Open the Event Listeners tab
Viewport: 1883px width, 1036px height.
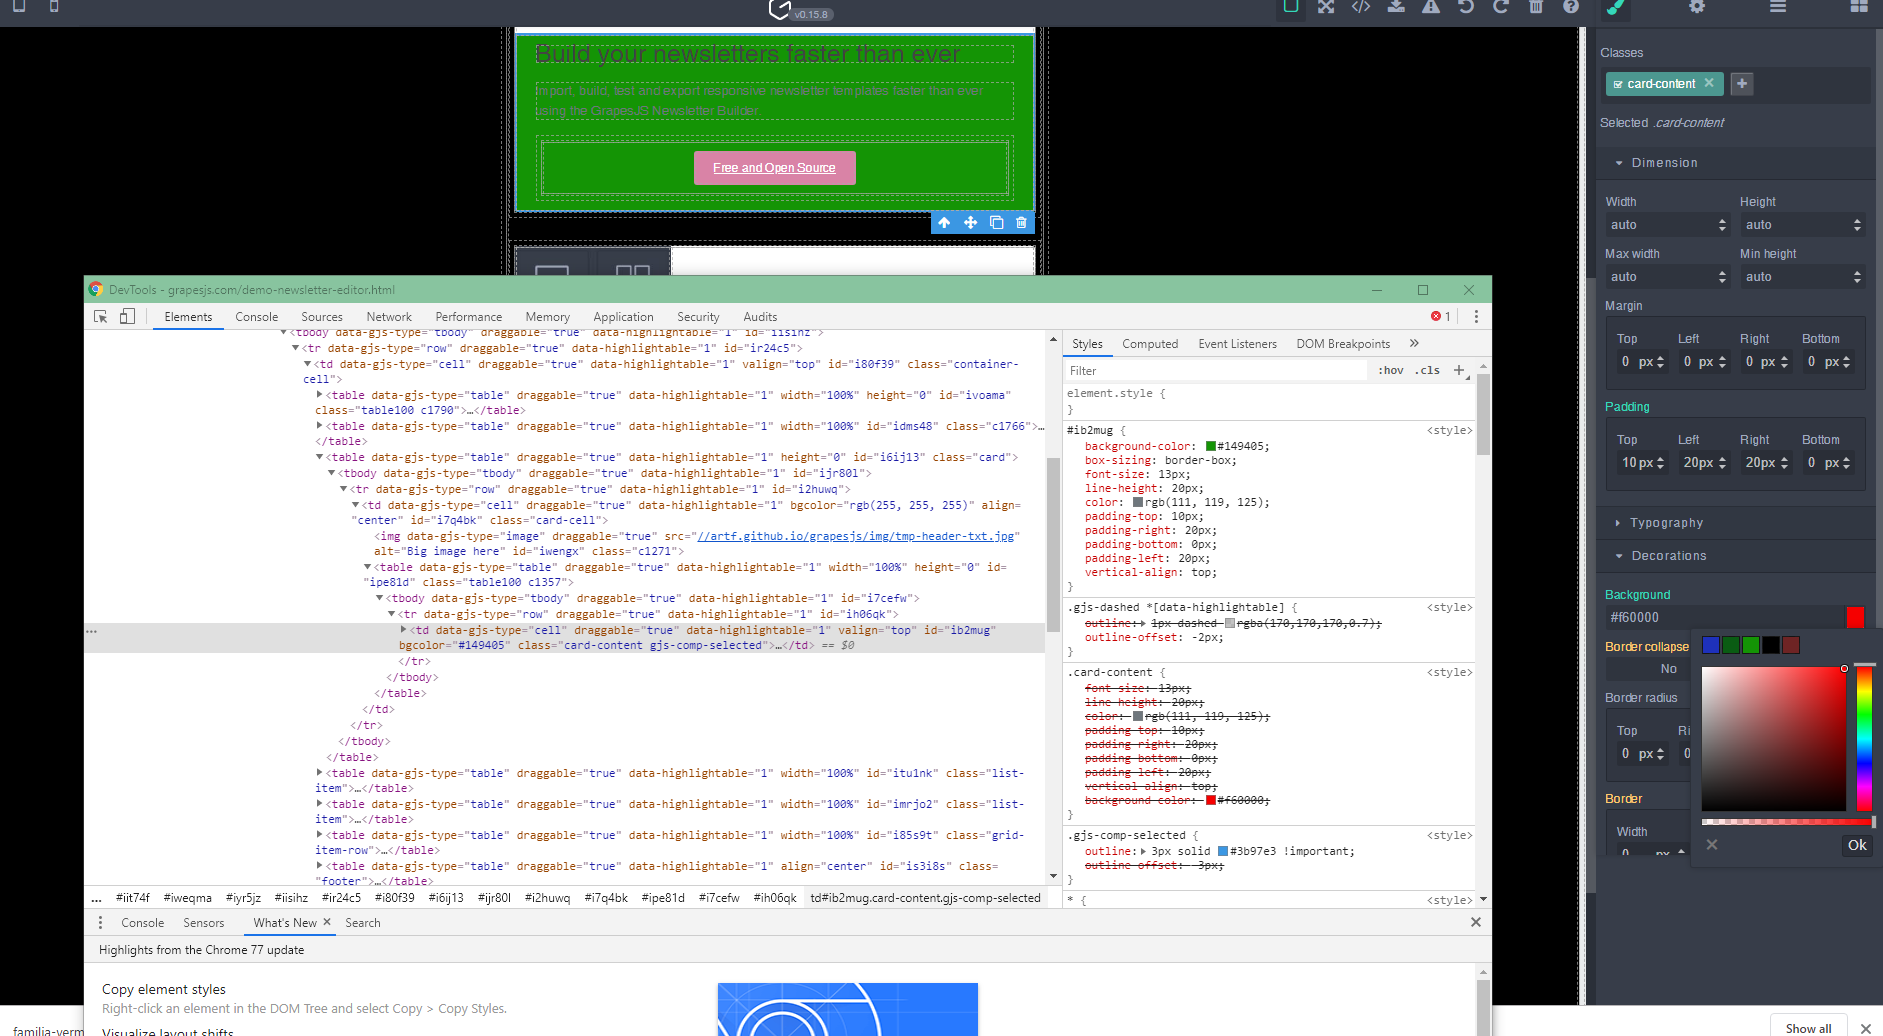coord(1238,344)
